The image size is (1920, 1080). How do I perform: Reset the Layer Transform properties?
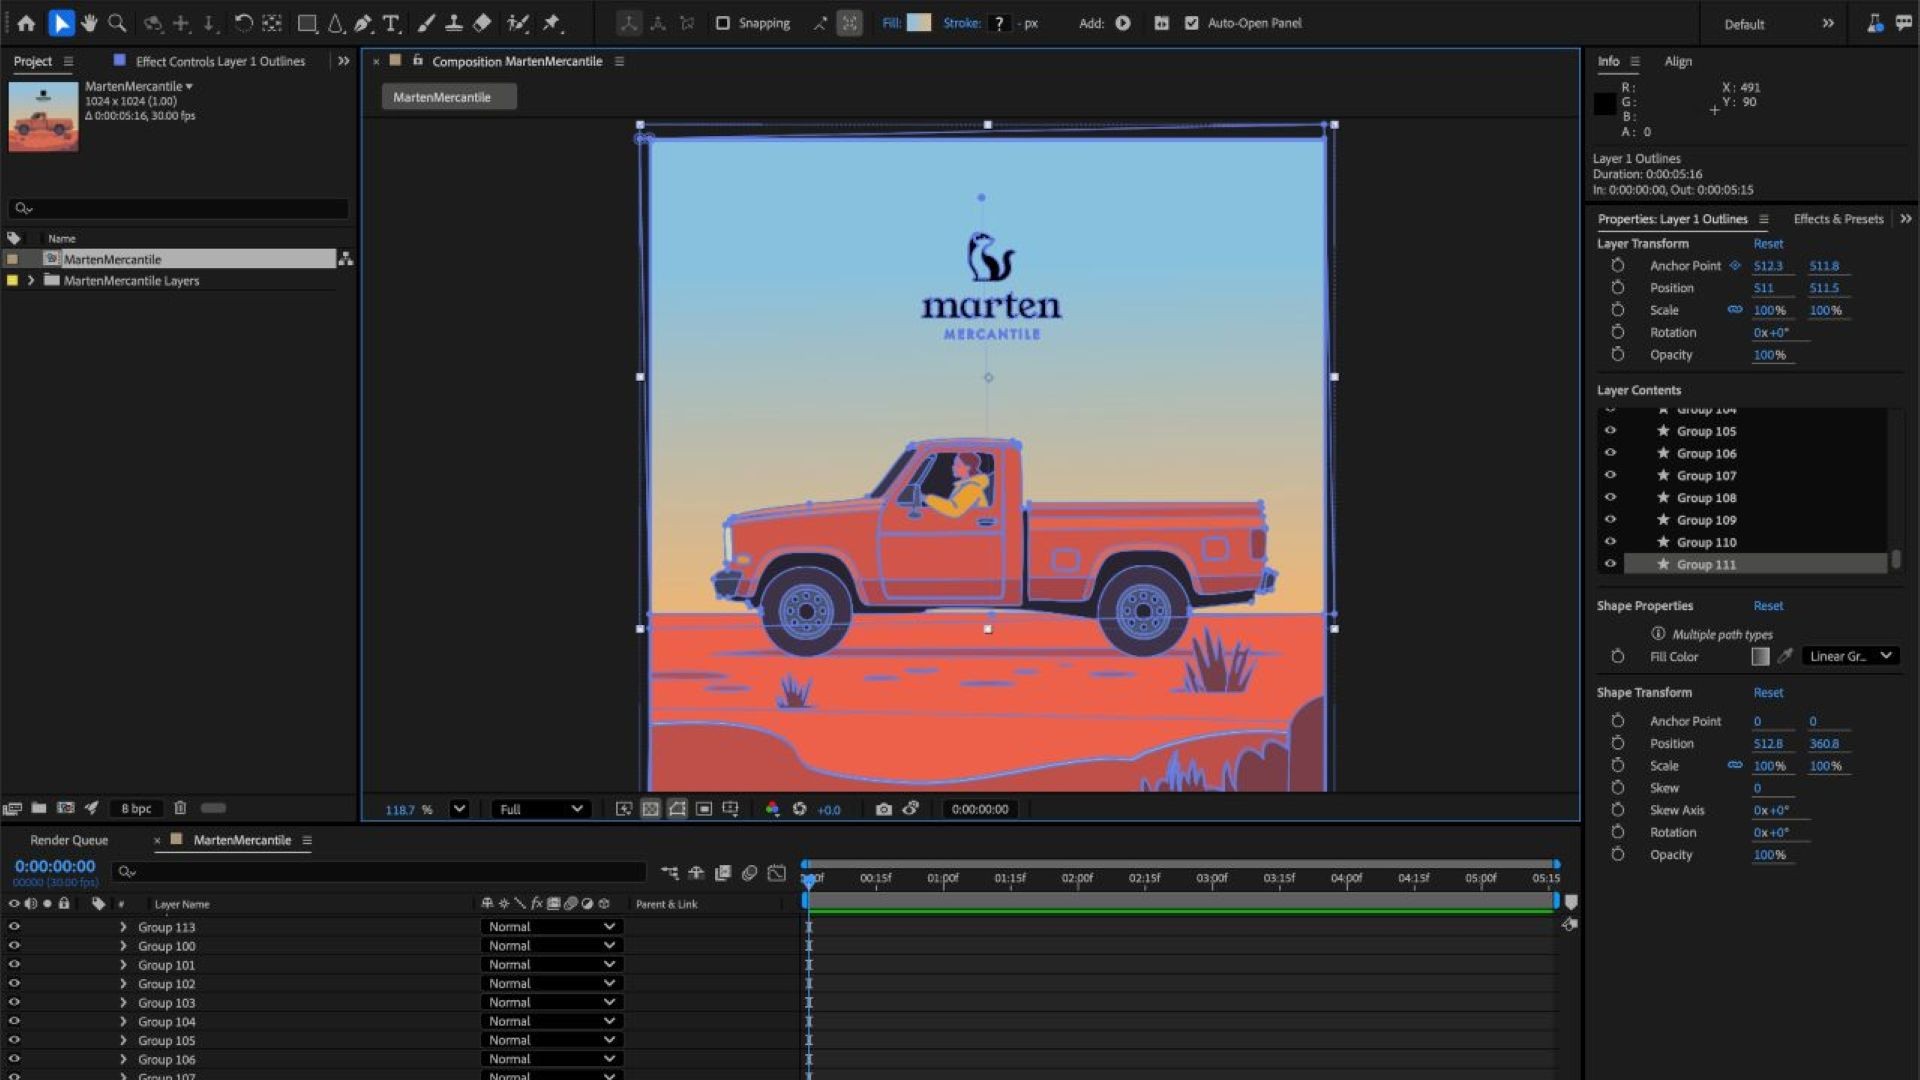click(1767, 244)
